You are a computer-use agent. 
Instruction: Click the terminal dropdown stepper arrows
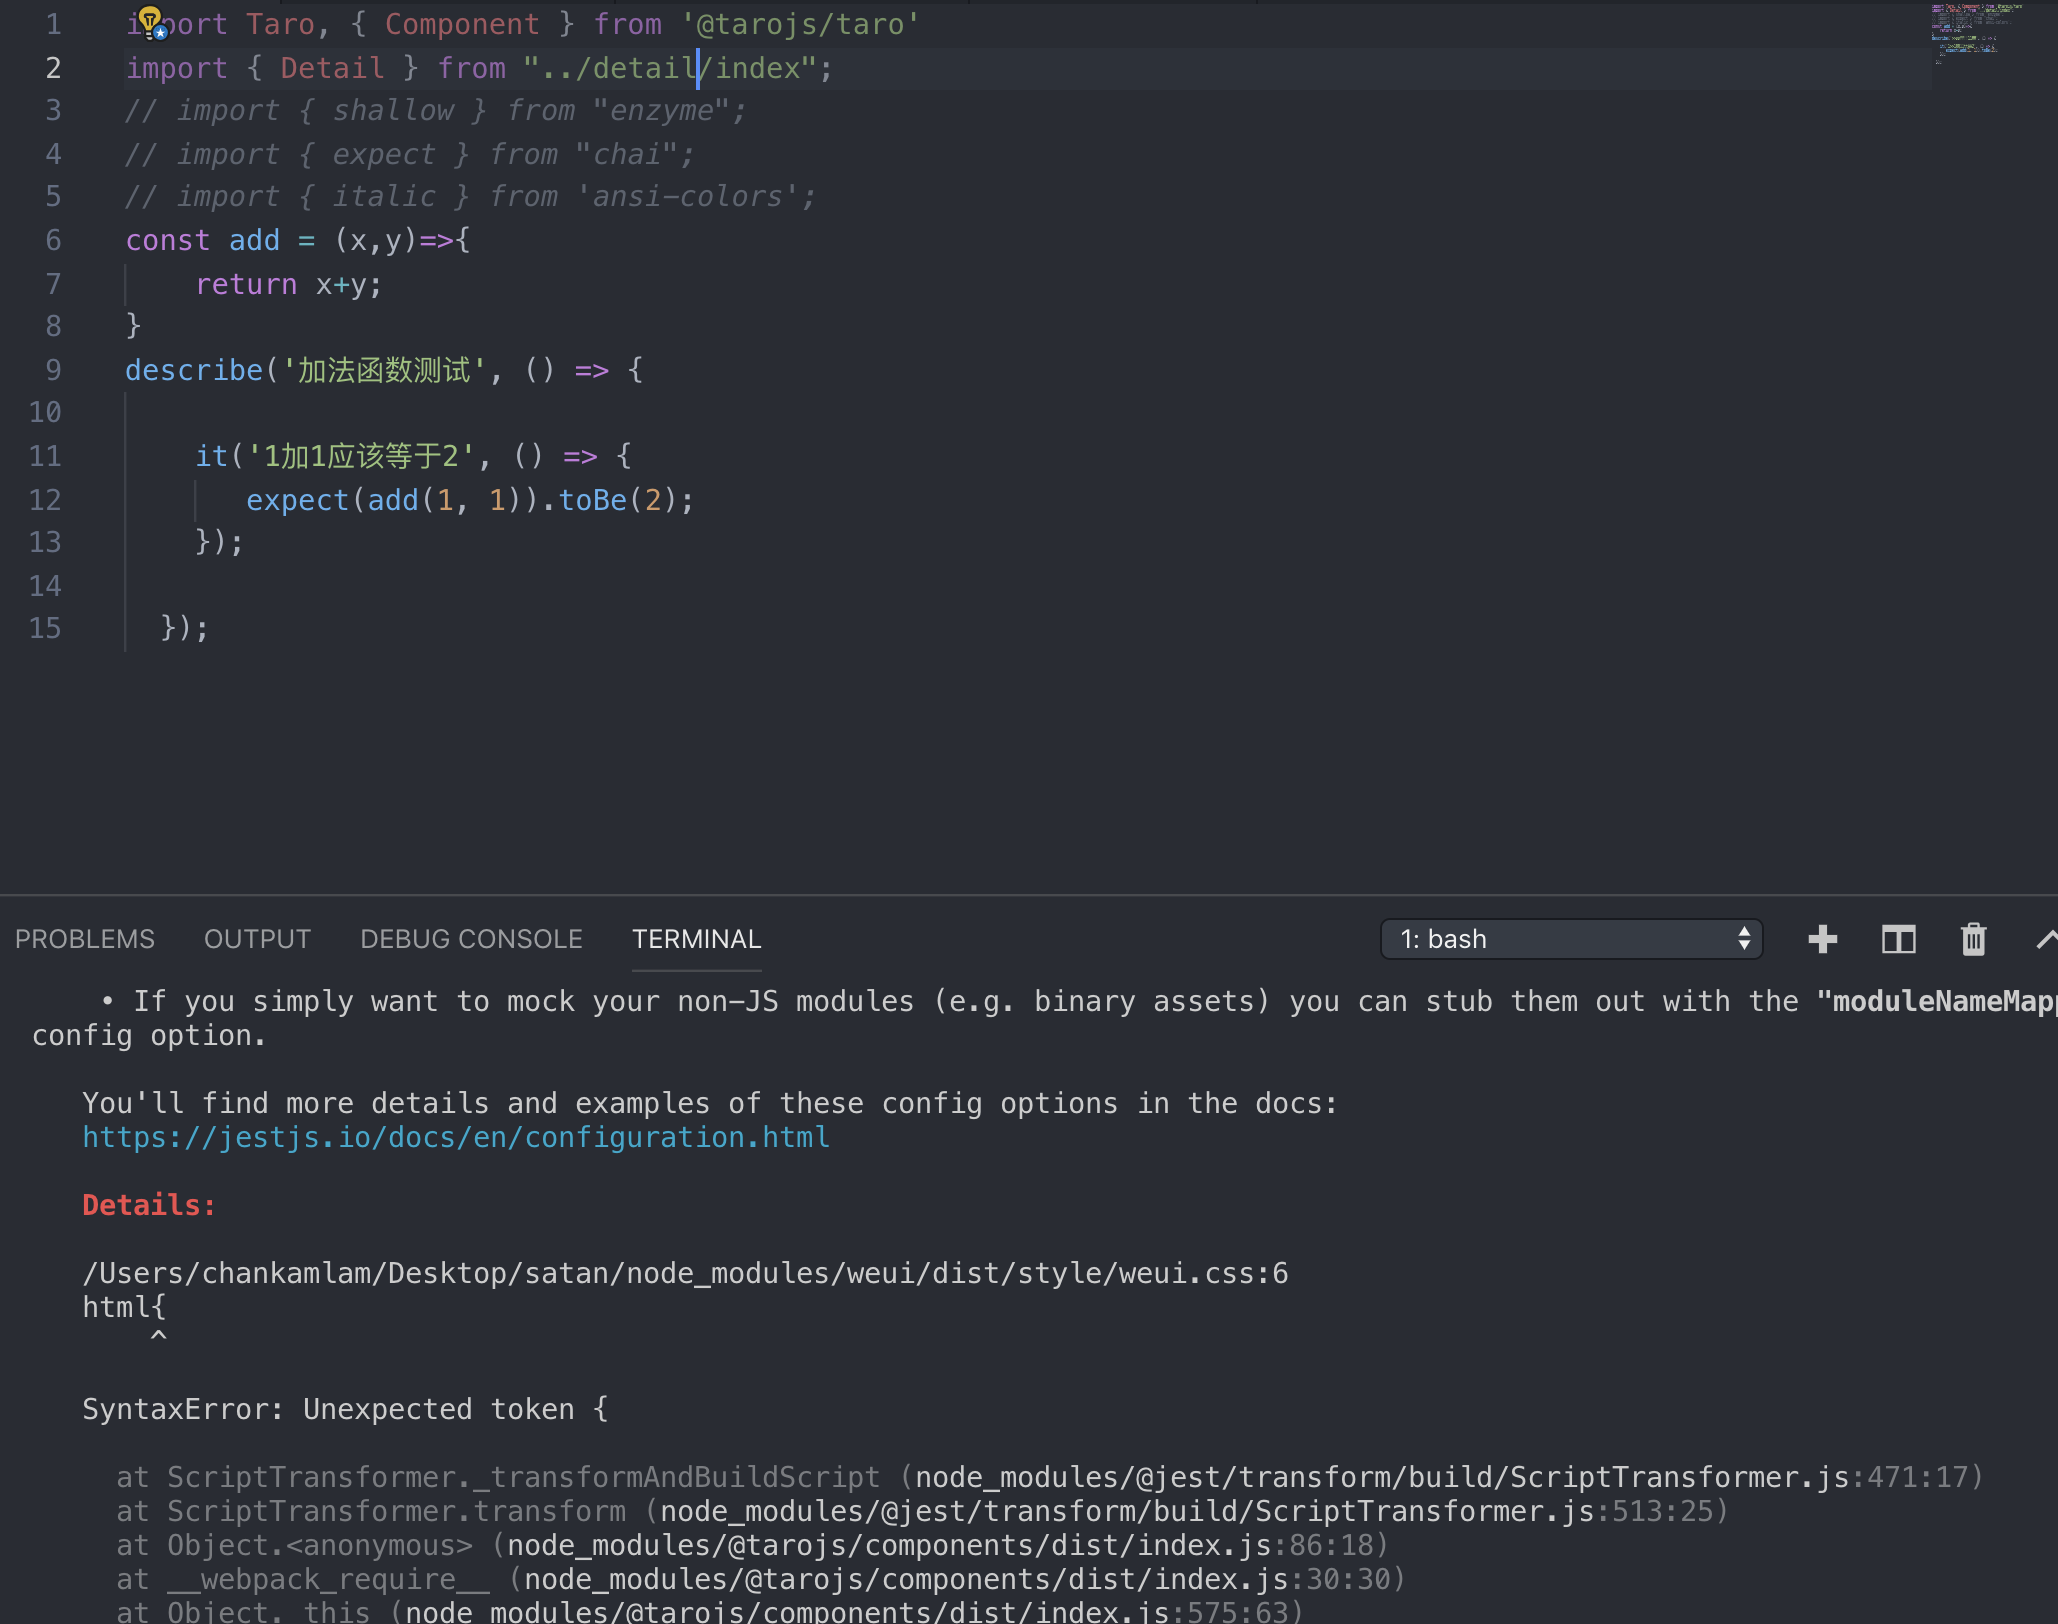coord(1744,939)
